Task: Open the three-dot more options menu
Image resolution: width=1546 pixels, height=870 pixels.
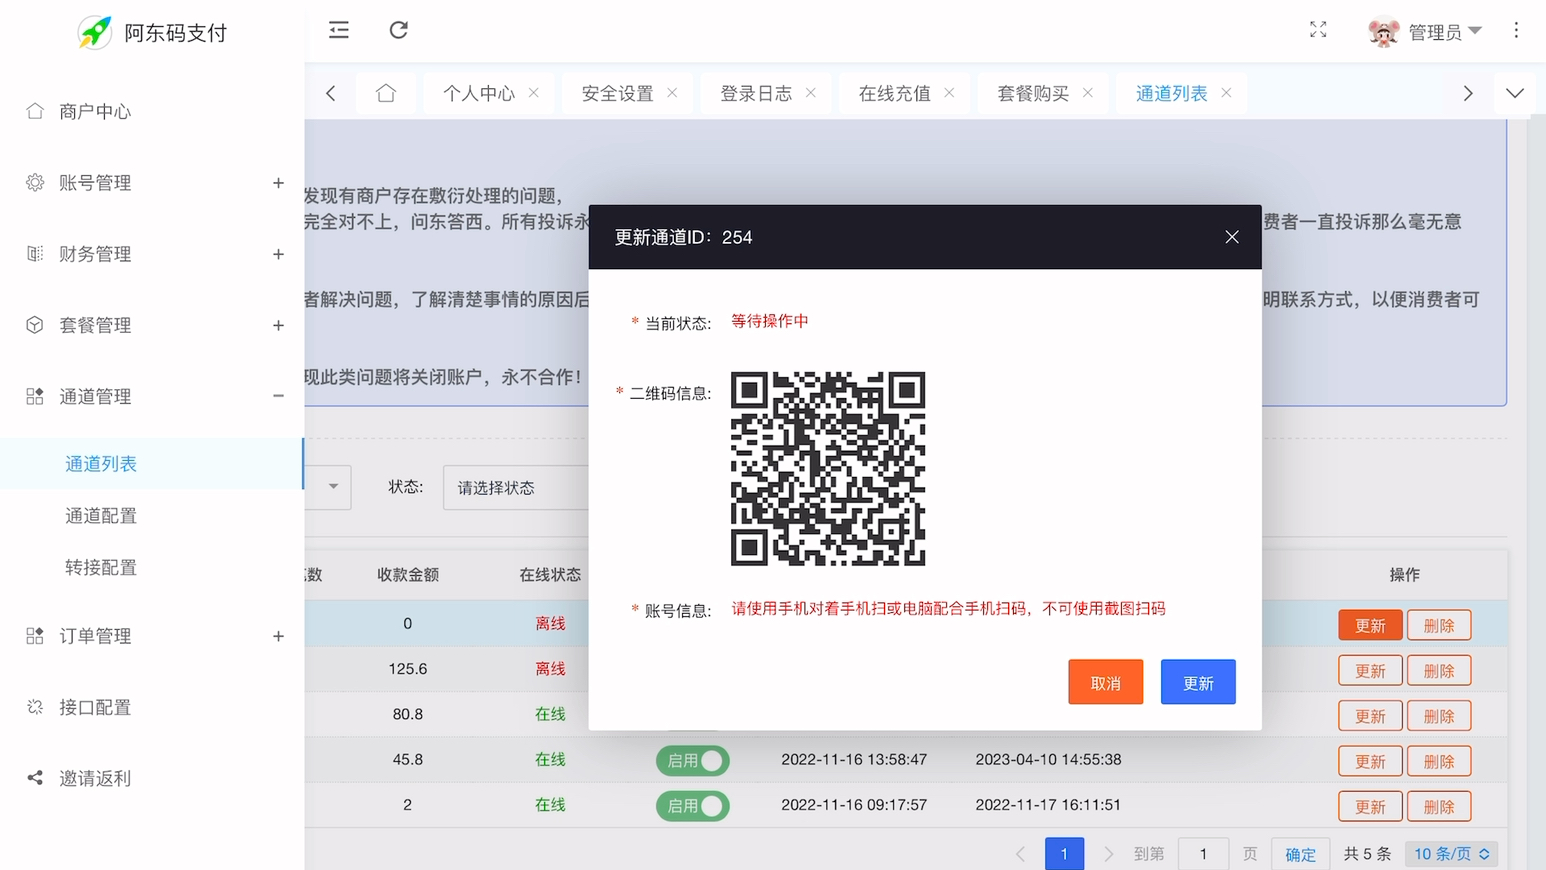Action: pos(1516,30)
